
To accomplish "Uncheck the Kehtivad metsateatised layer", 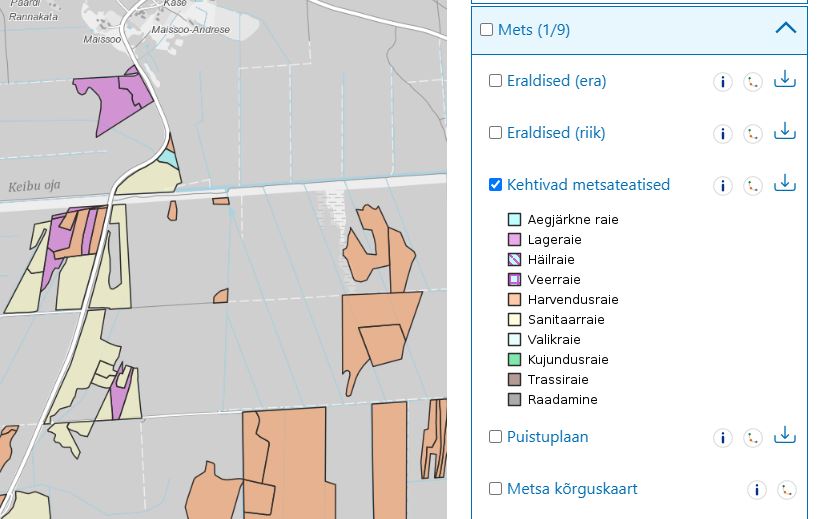I will coord(495,185).
